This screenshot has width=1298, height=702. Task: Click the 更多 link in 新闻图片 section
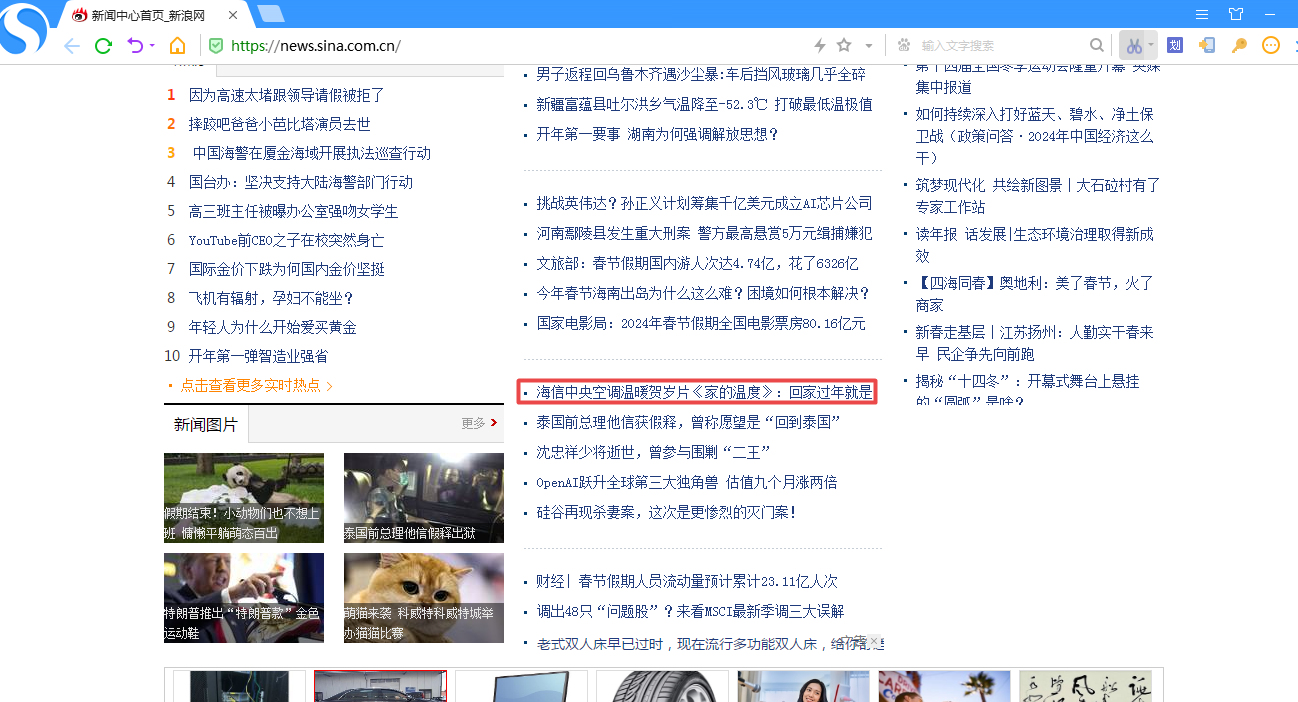479,423
